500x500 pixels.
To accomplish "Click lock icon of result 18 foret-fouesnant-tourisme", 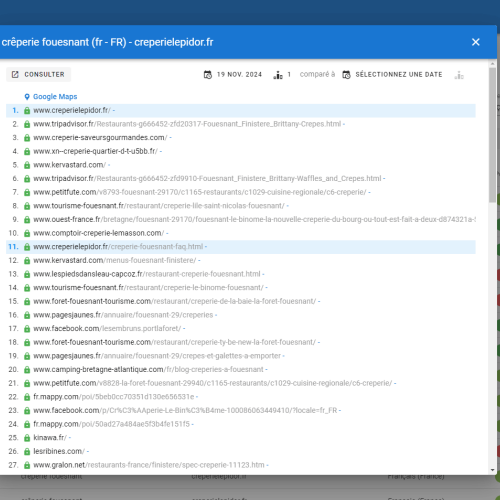I will [x=27, y=343].
